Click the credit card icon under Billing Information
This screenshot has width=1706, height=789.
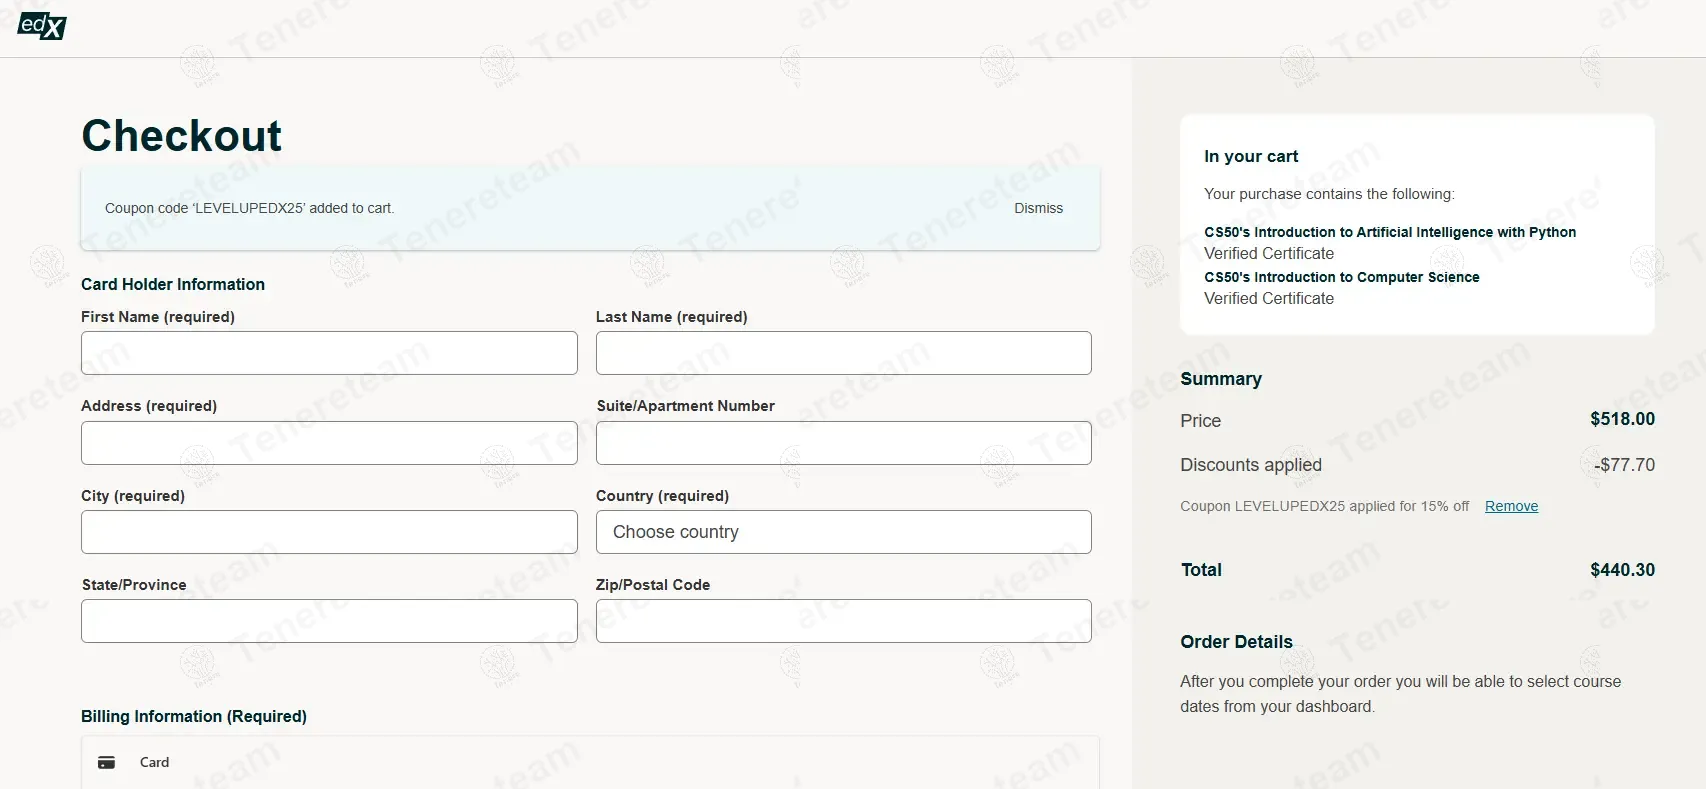tap(106, 763)
